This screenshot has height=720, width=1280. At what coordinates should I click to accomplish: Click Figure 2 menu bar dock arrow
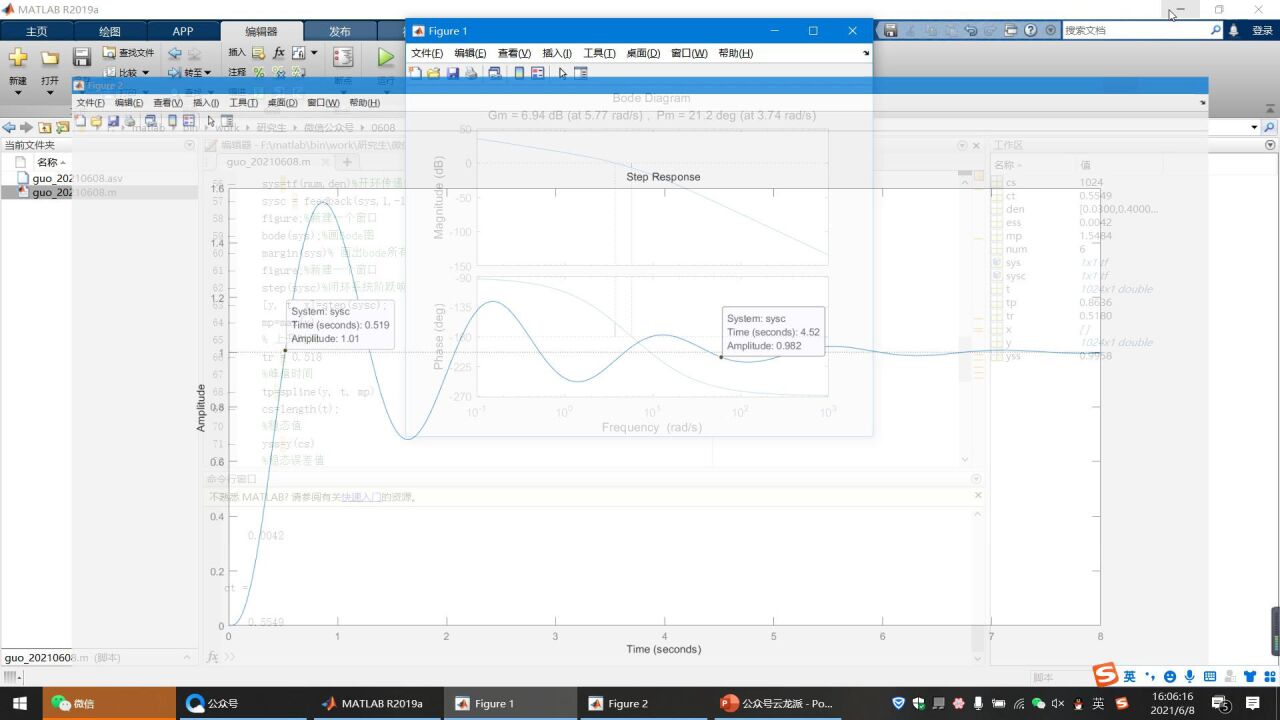click(1202, 103)
